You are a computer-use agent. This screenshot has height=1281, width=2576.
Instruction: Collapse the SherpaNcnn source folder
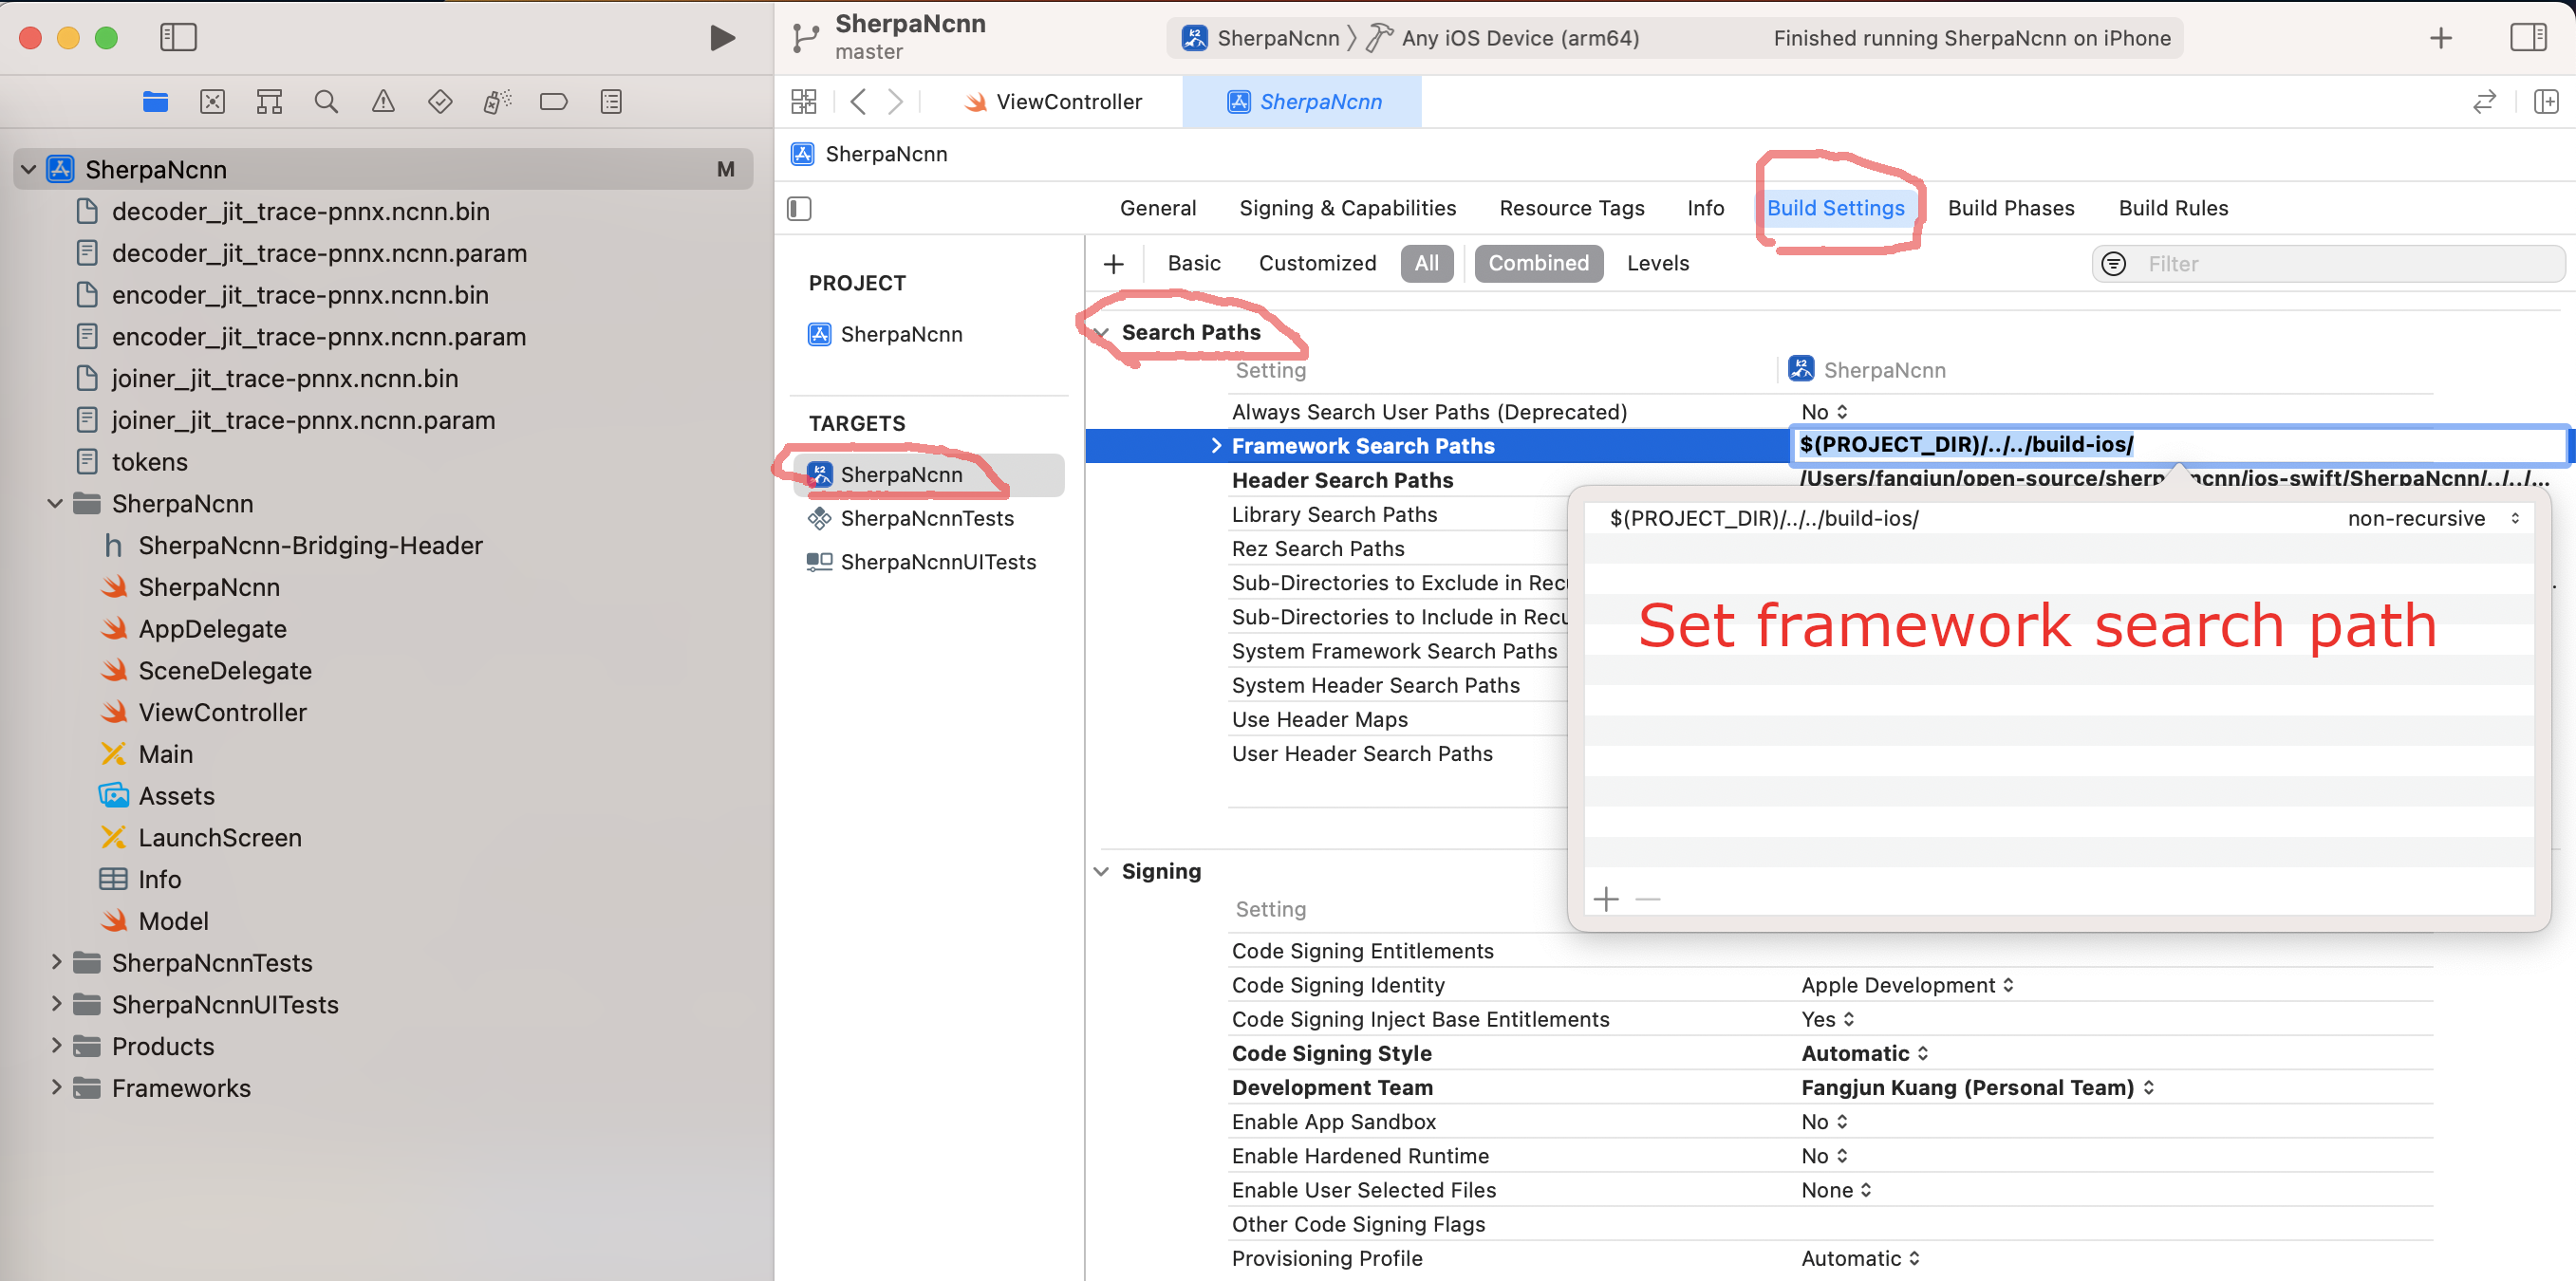click(56, 504)
